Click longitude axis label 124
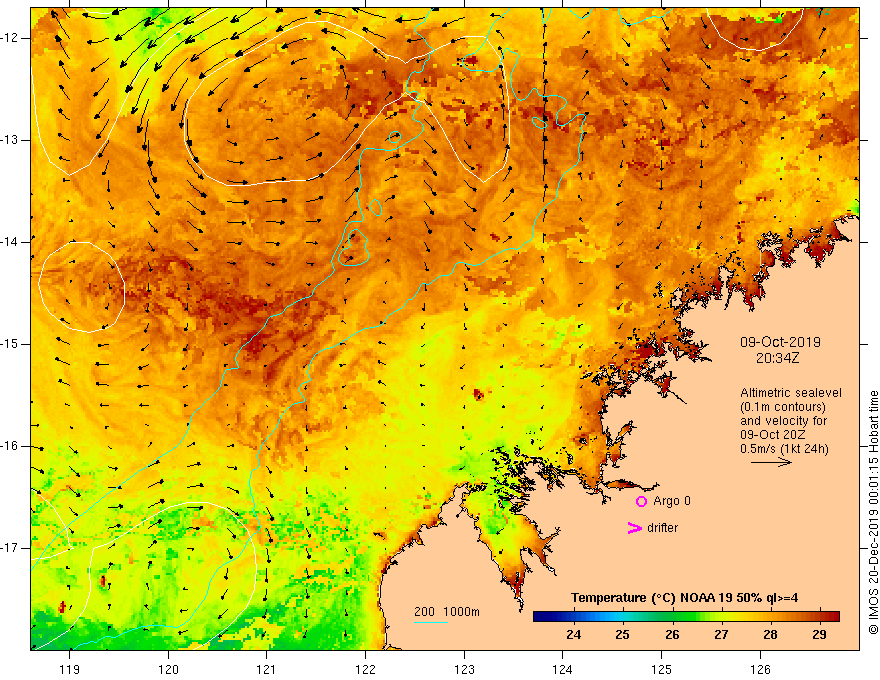880x680 pixels. point(562,669)
